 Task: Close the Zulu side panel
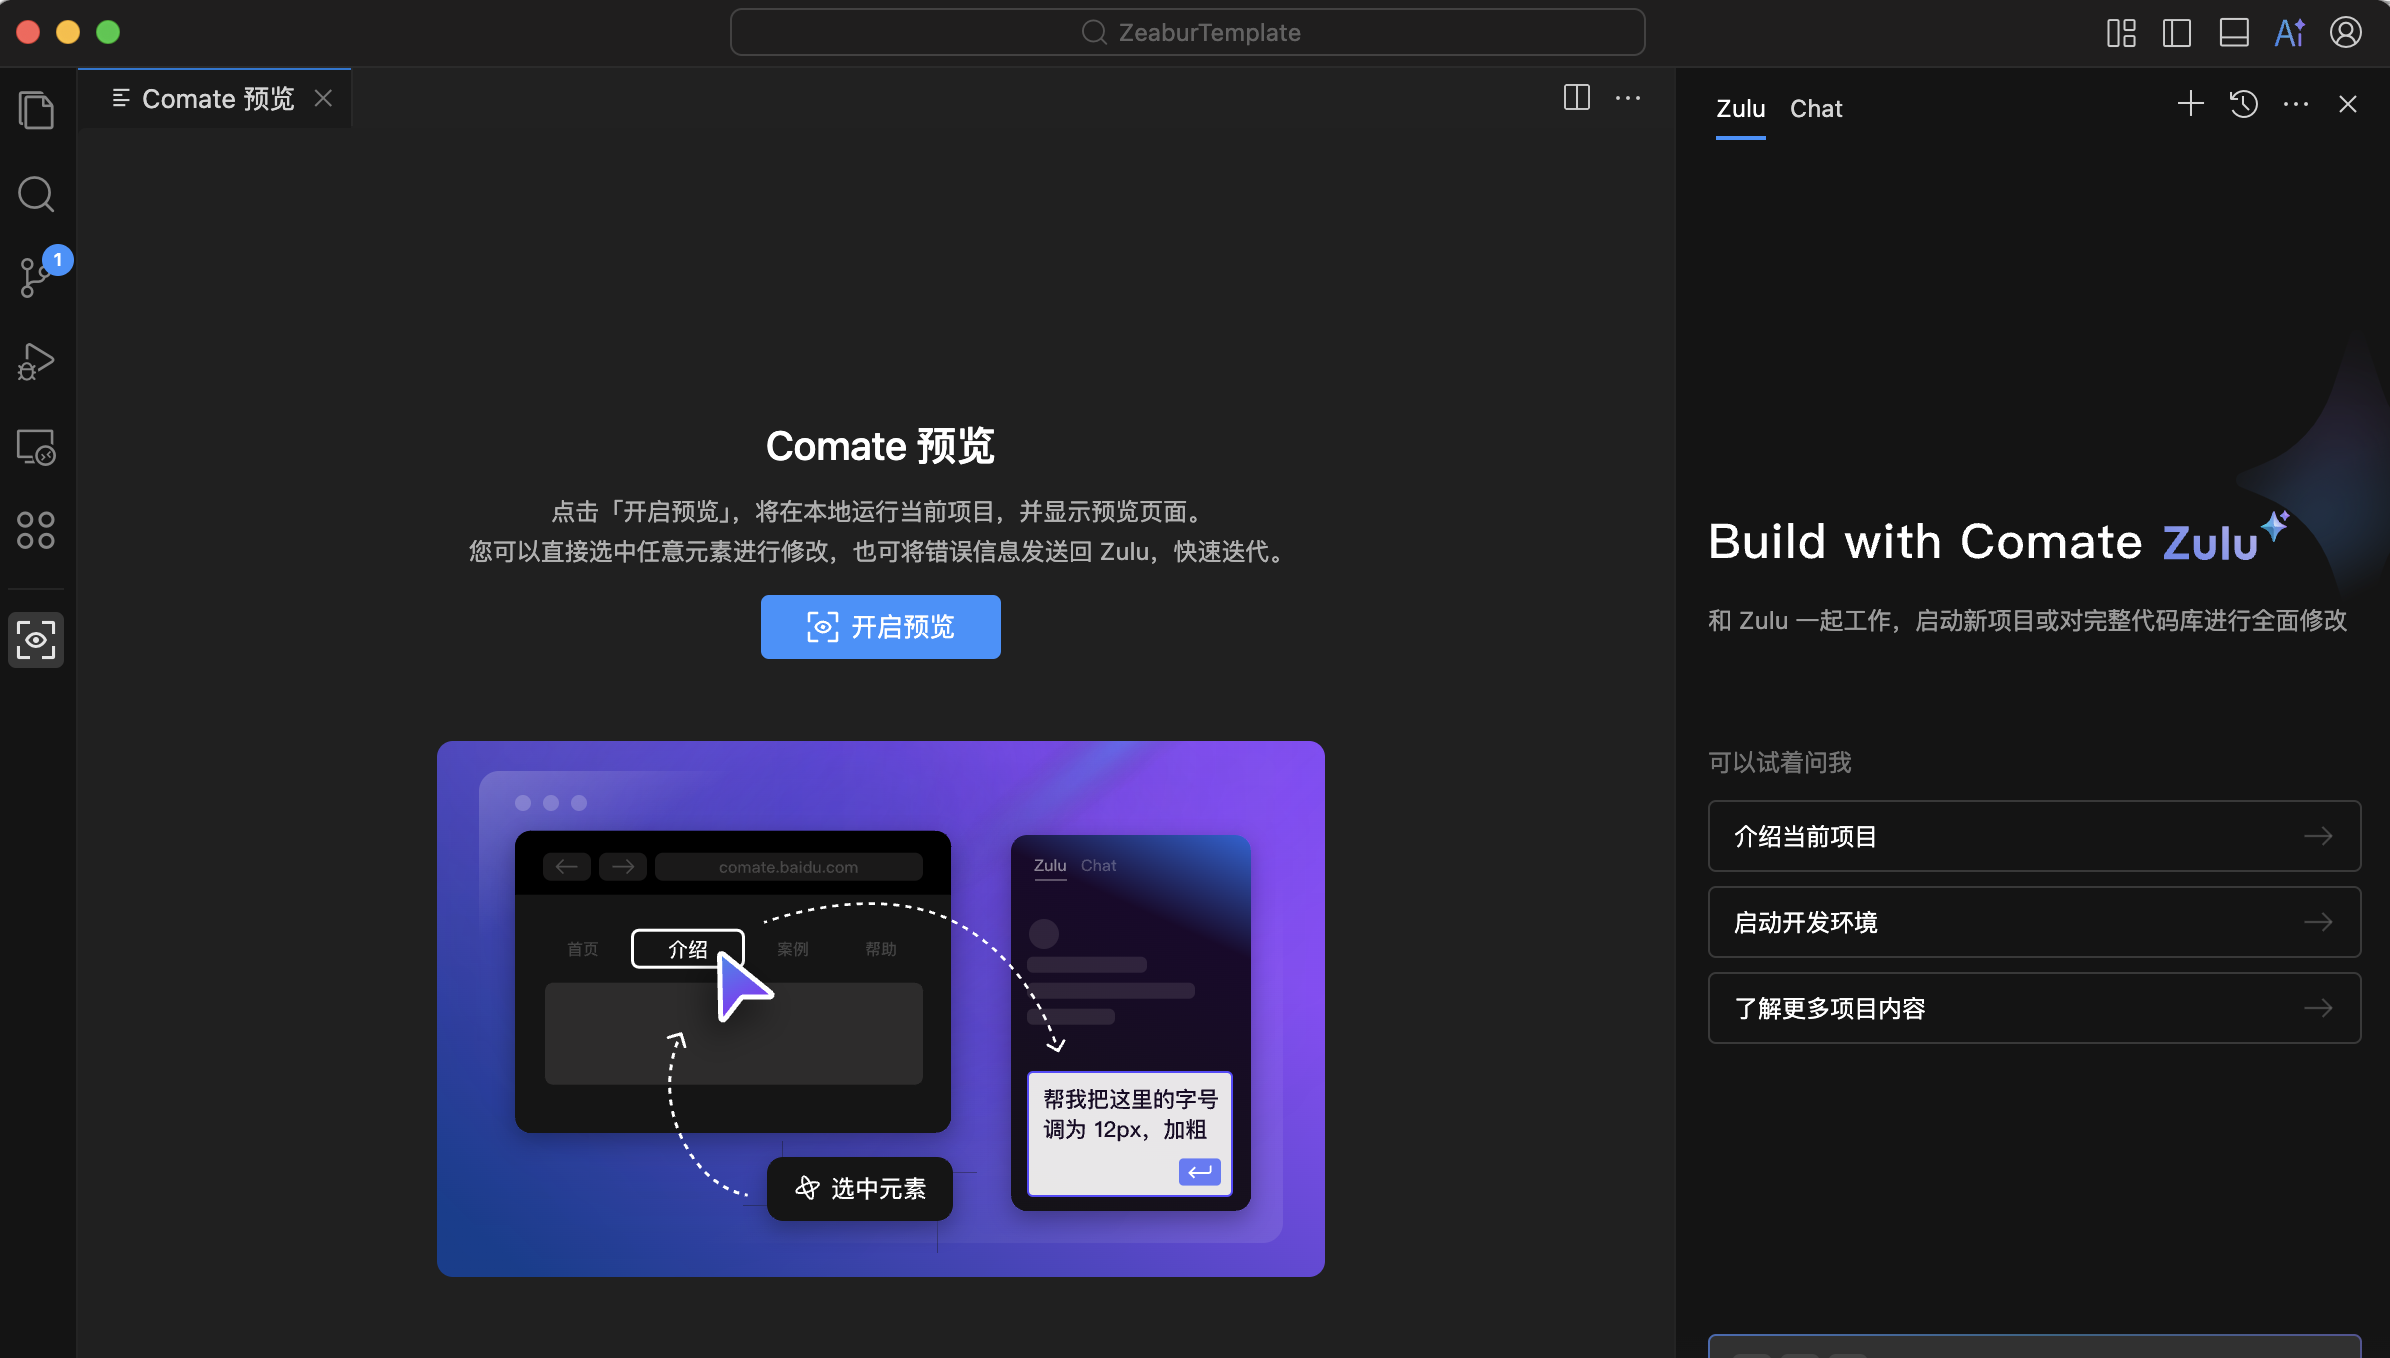click(2348, 104)
